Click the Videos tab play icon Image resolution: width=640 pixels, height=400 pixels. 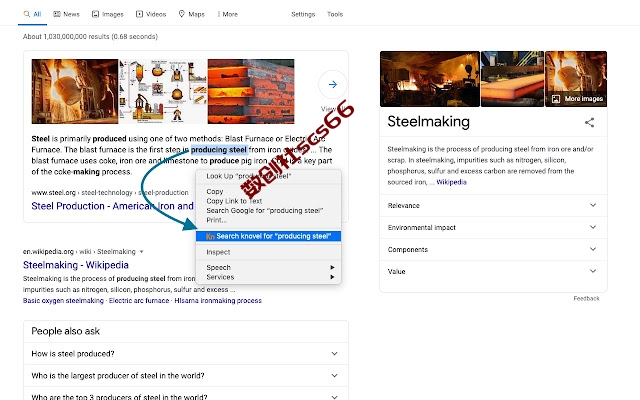point(139,14)
